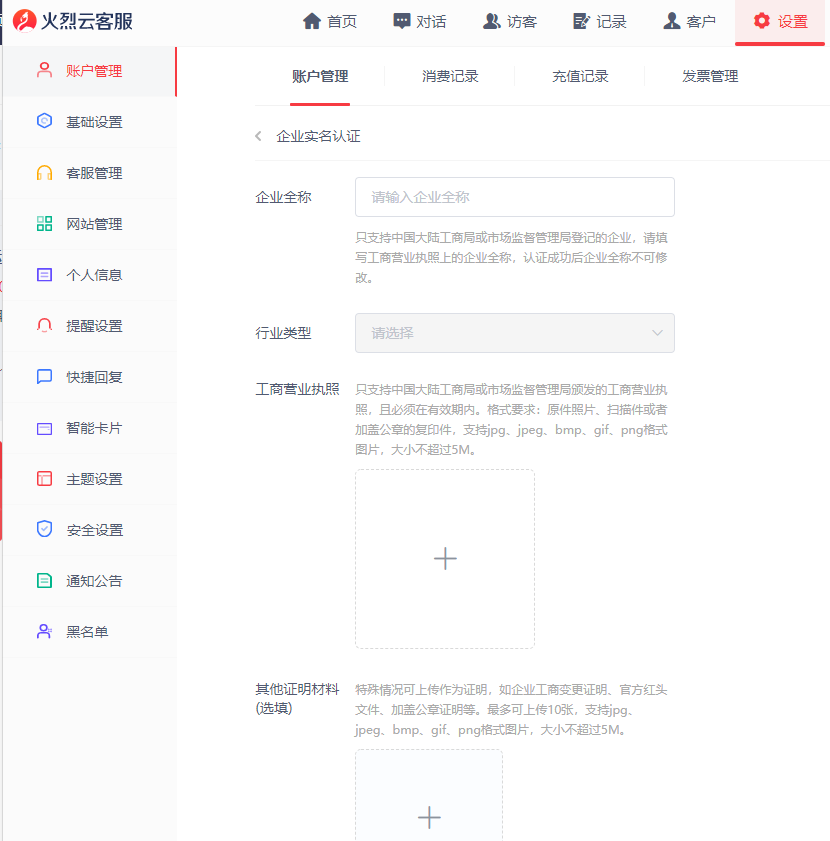Click the visitor icon beside 访客

click(x=491, y=21)
